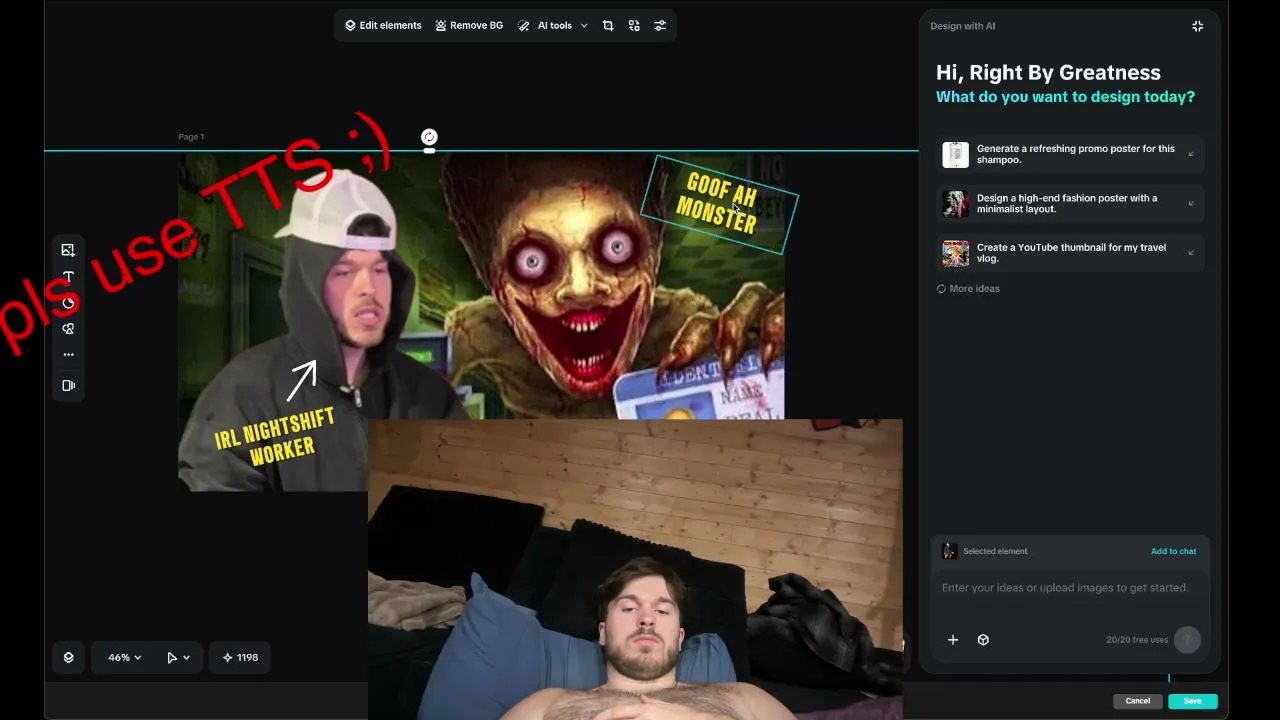
Task: Select the GOOF AH MONSTER text box
Action: 719,204
